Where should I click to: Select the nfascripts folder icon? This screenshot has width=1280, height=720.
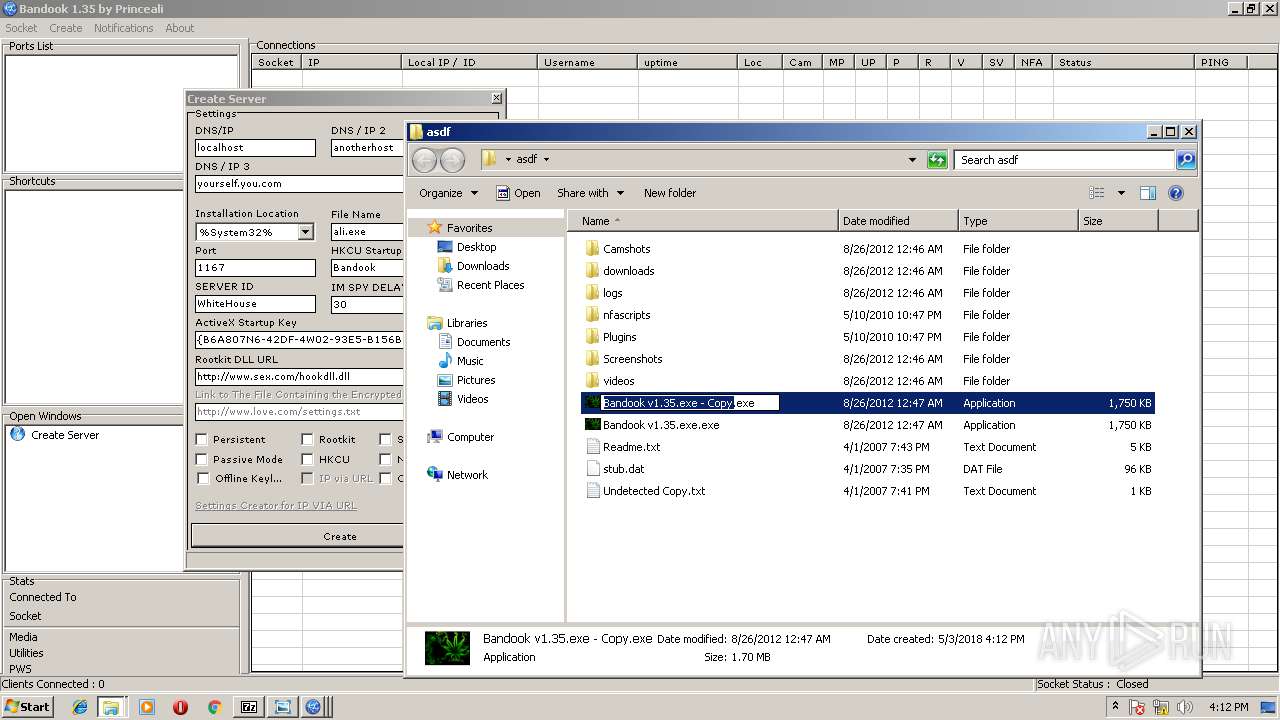592,315
